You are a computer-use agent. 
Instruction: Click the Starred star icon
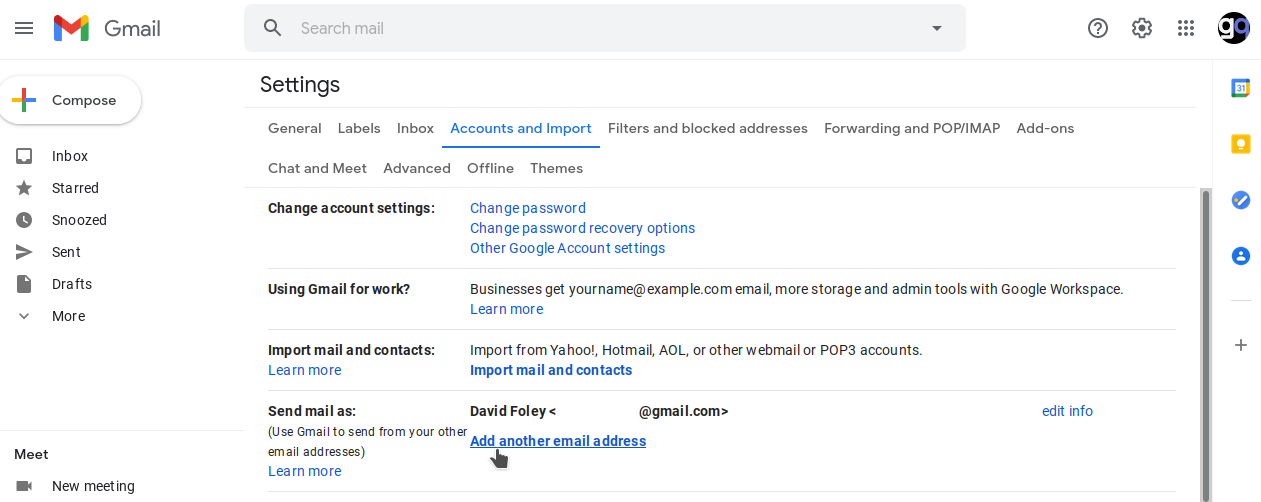[x=25, y=188]
